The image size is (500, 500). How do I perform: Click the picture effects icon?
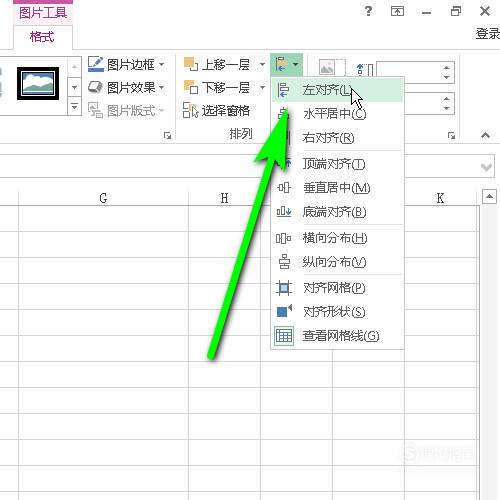[x=95, y=87]
